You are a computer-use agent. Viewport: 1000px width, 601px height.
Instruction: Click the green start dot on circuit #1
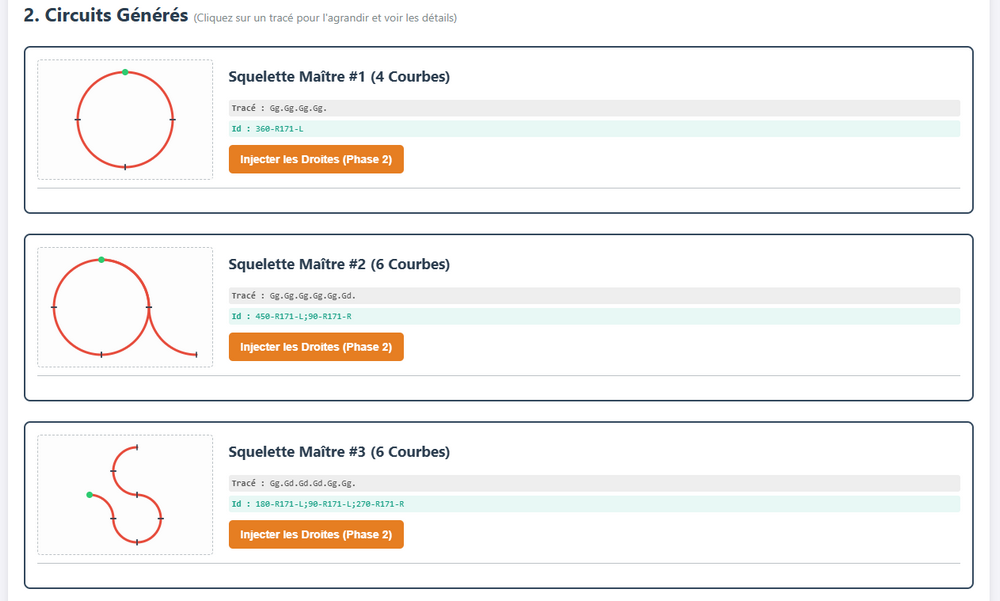pos(125,72)
